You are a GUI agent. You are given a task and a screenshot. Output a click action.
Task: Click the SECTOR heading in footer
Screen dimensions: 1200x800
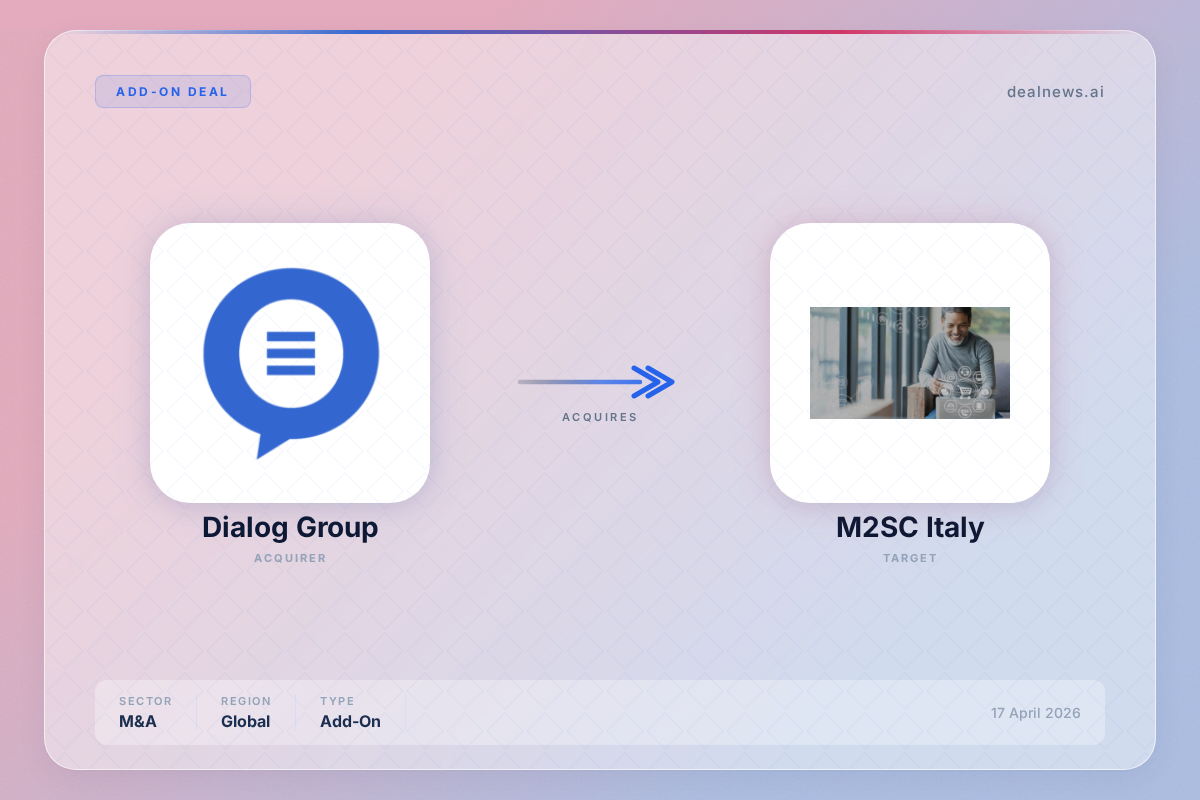[x=145, y=701]
